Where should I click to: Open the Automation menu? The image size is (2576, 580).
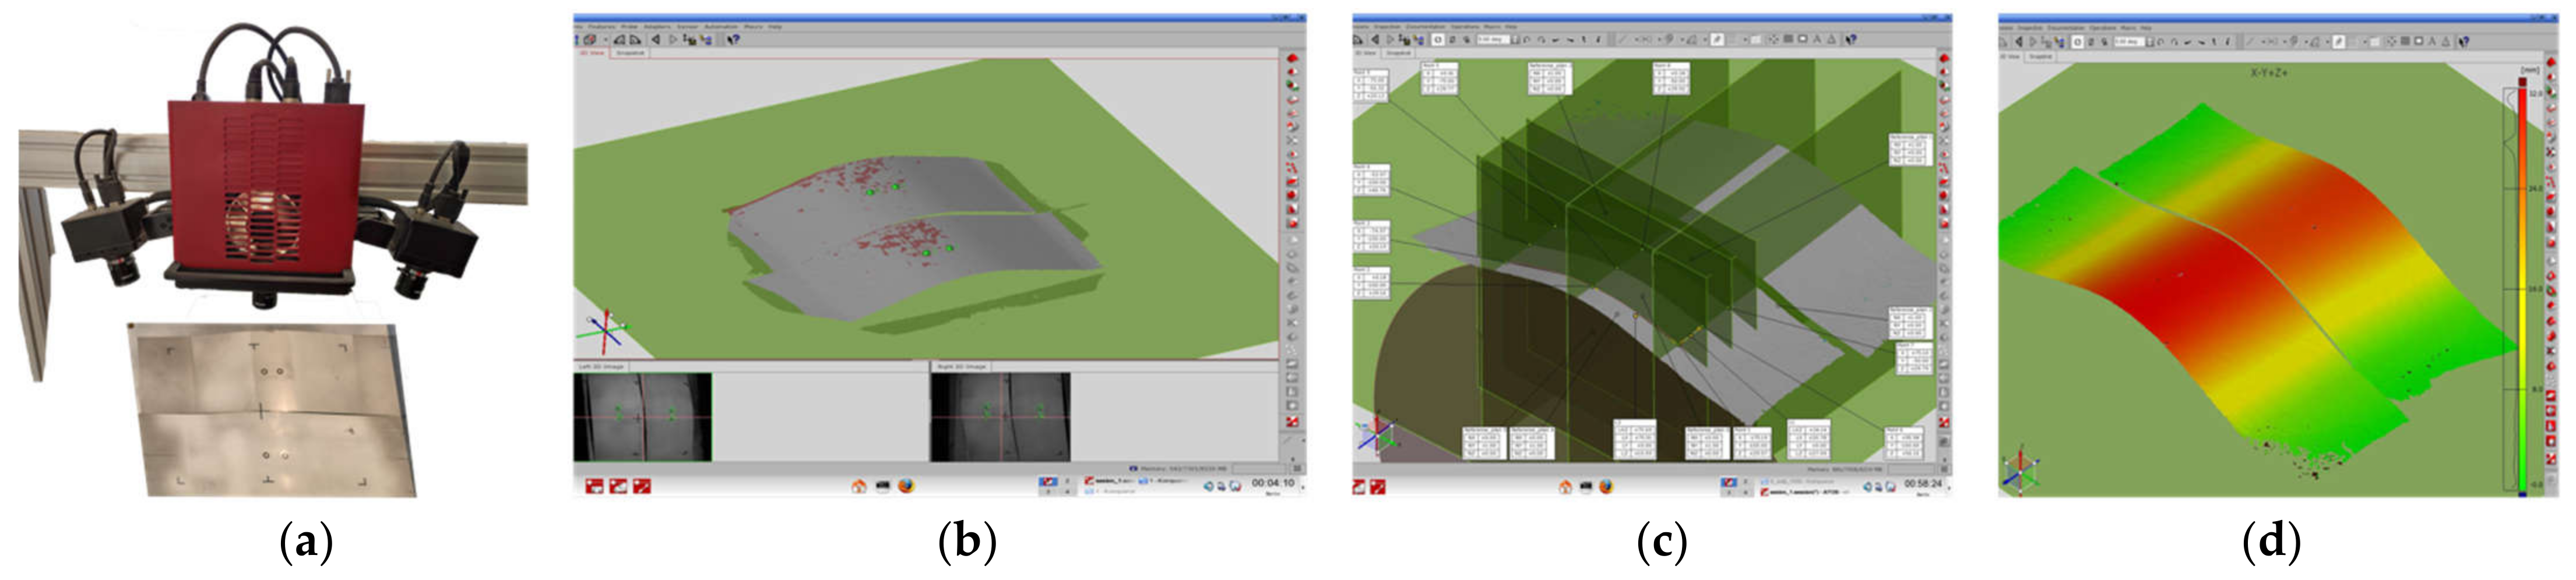[x=721, y=27]
